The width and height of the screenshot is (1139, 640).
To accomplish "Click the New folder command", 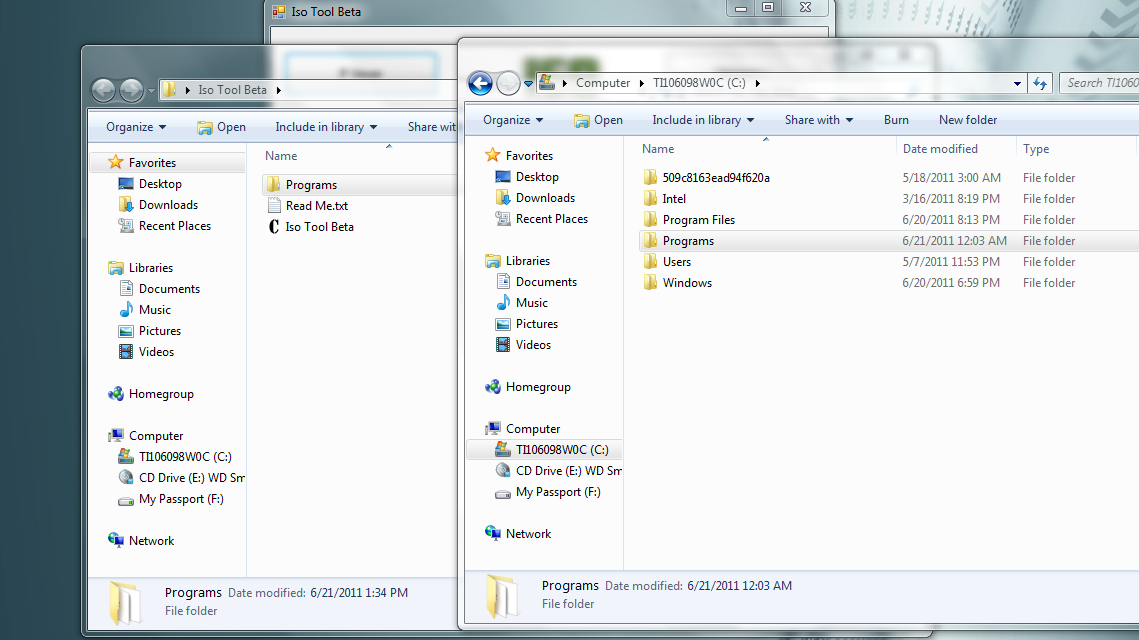I will coord(967,119).
